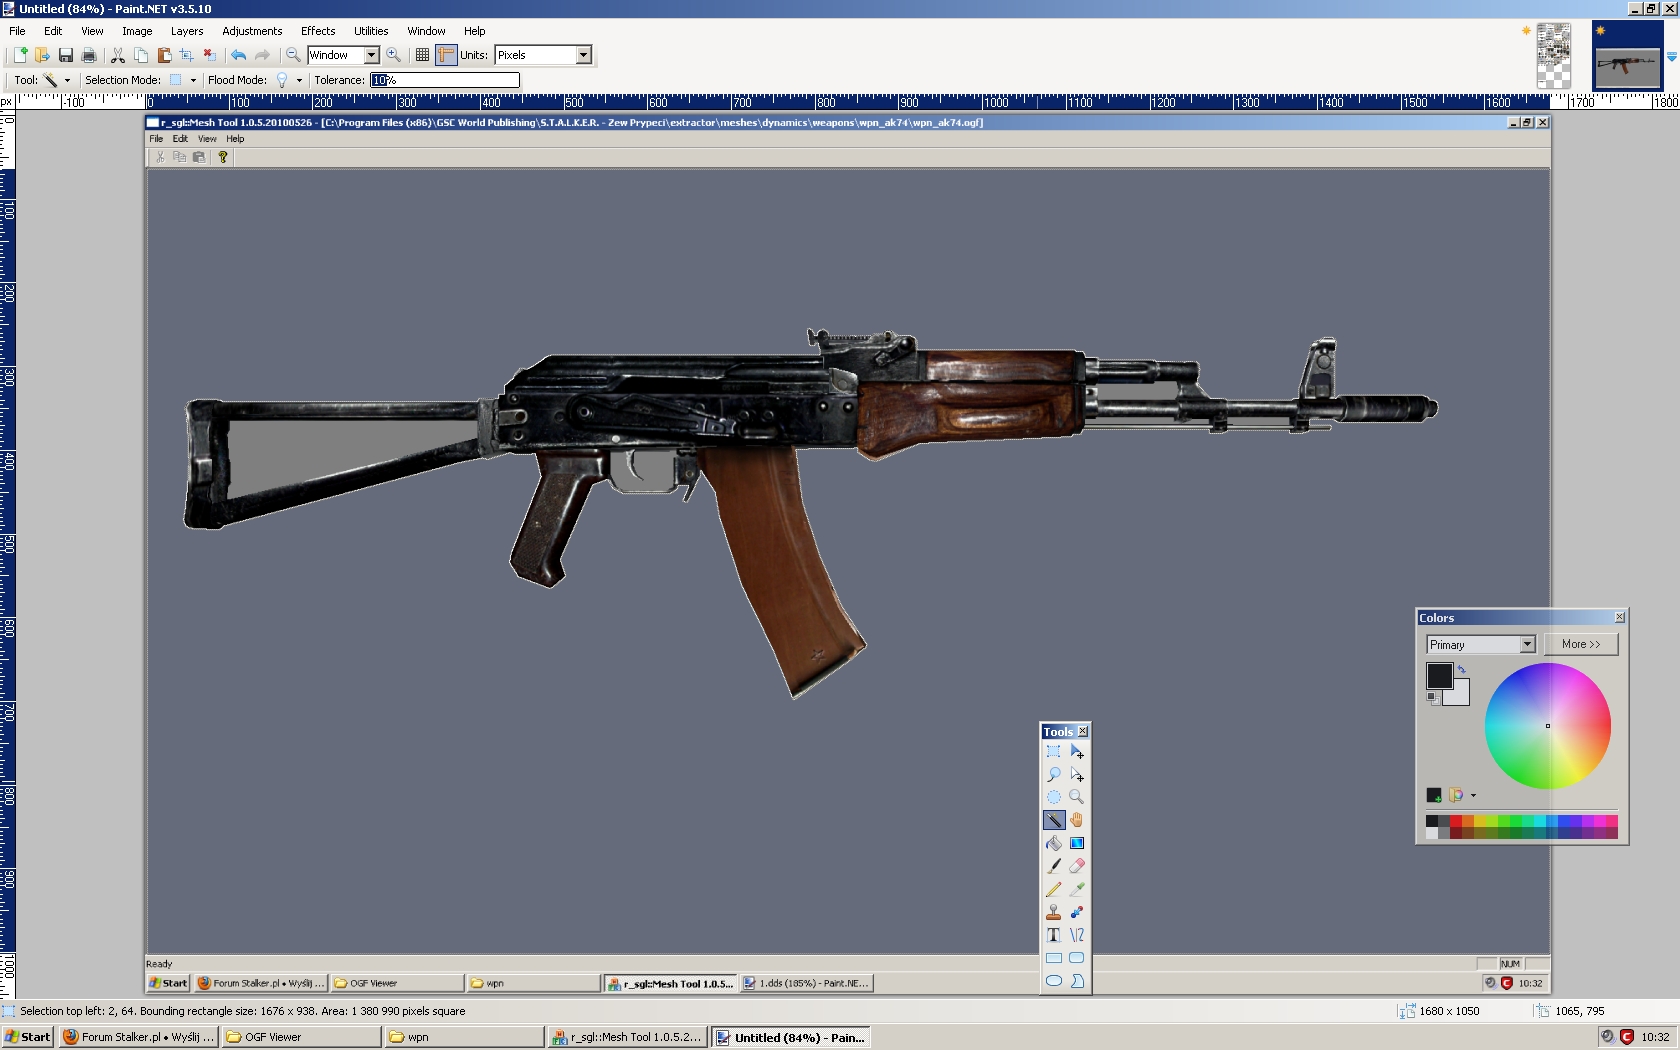Select the Color Picker eyedropper tool
The image size is (1680, 1050).
tap(1077, 889)
